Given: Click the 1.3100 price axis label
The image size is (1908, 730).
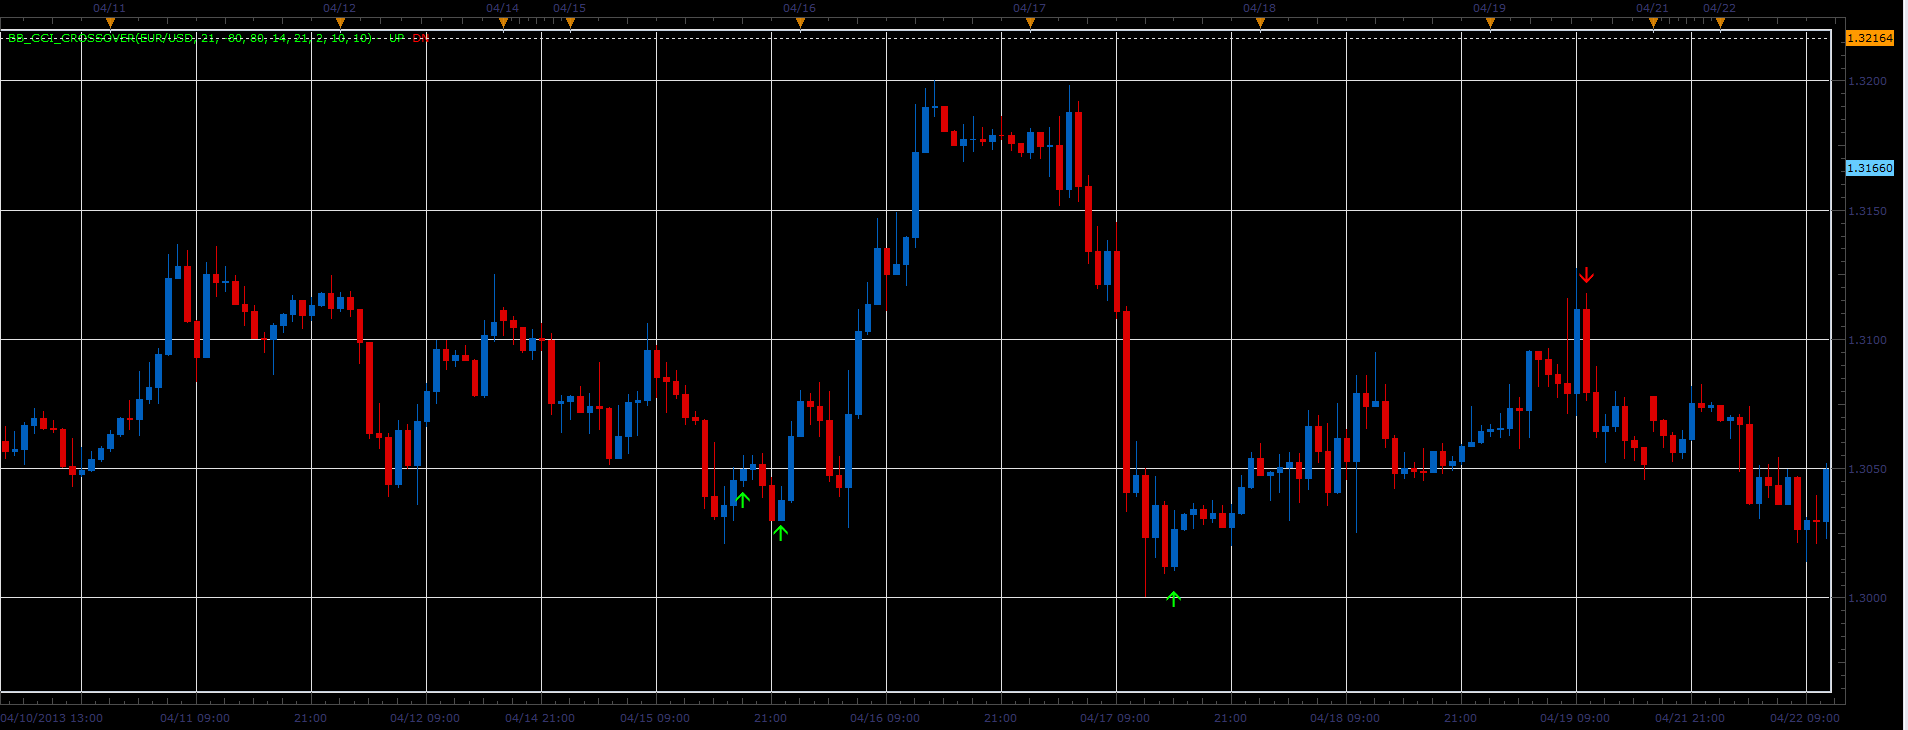Looking at the screenshot, I should pos(1868,340).
